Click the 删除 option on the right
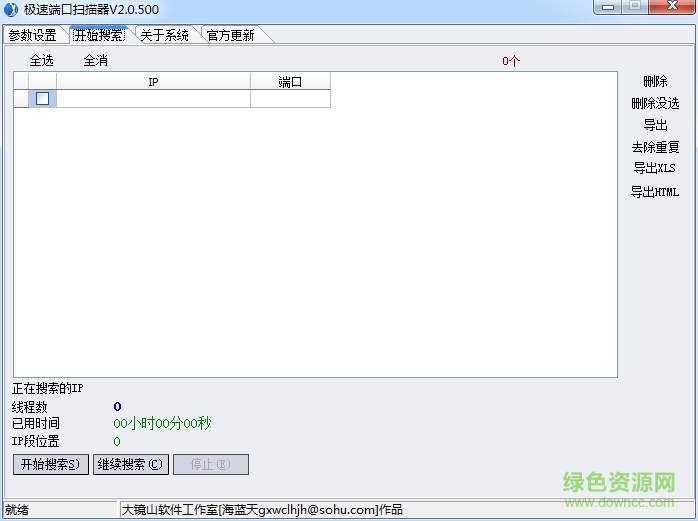This screenshot has height=521, width=698. click(655, 82)
